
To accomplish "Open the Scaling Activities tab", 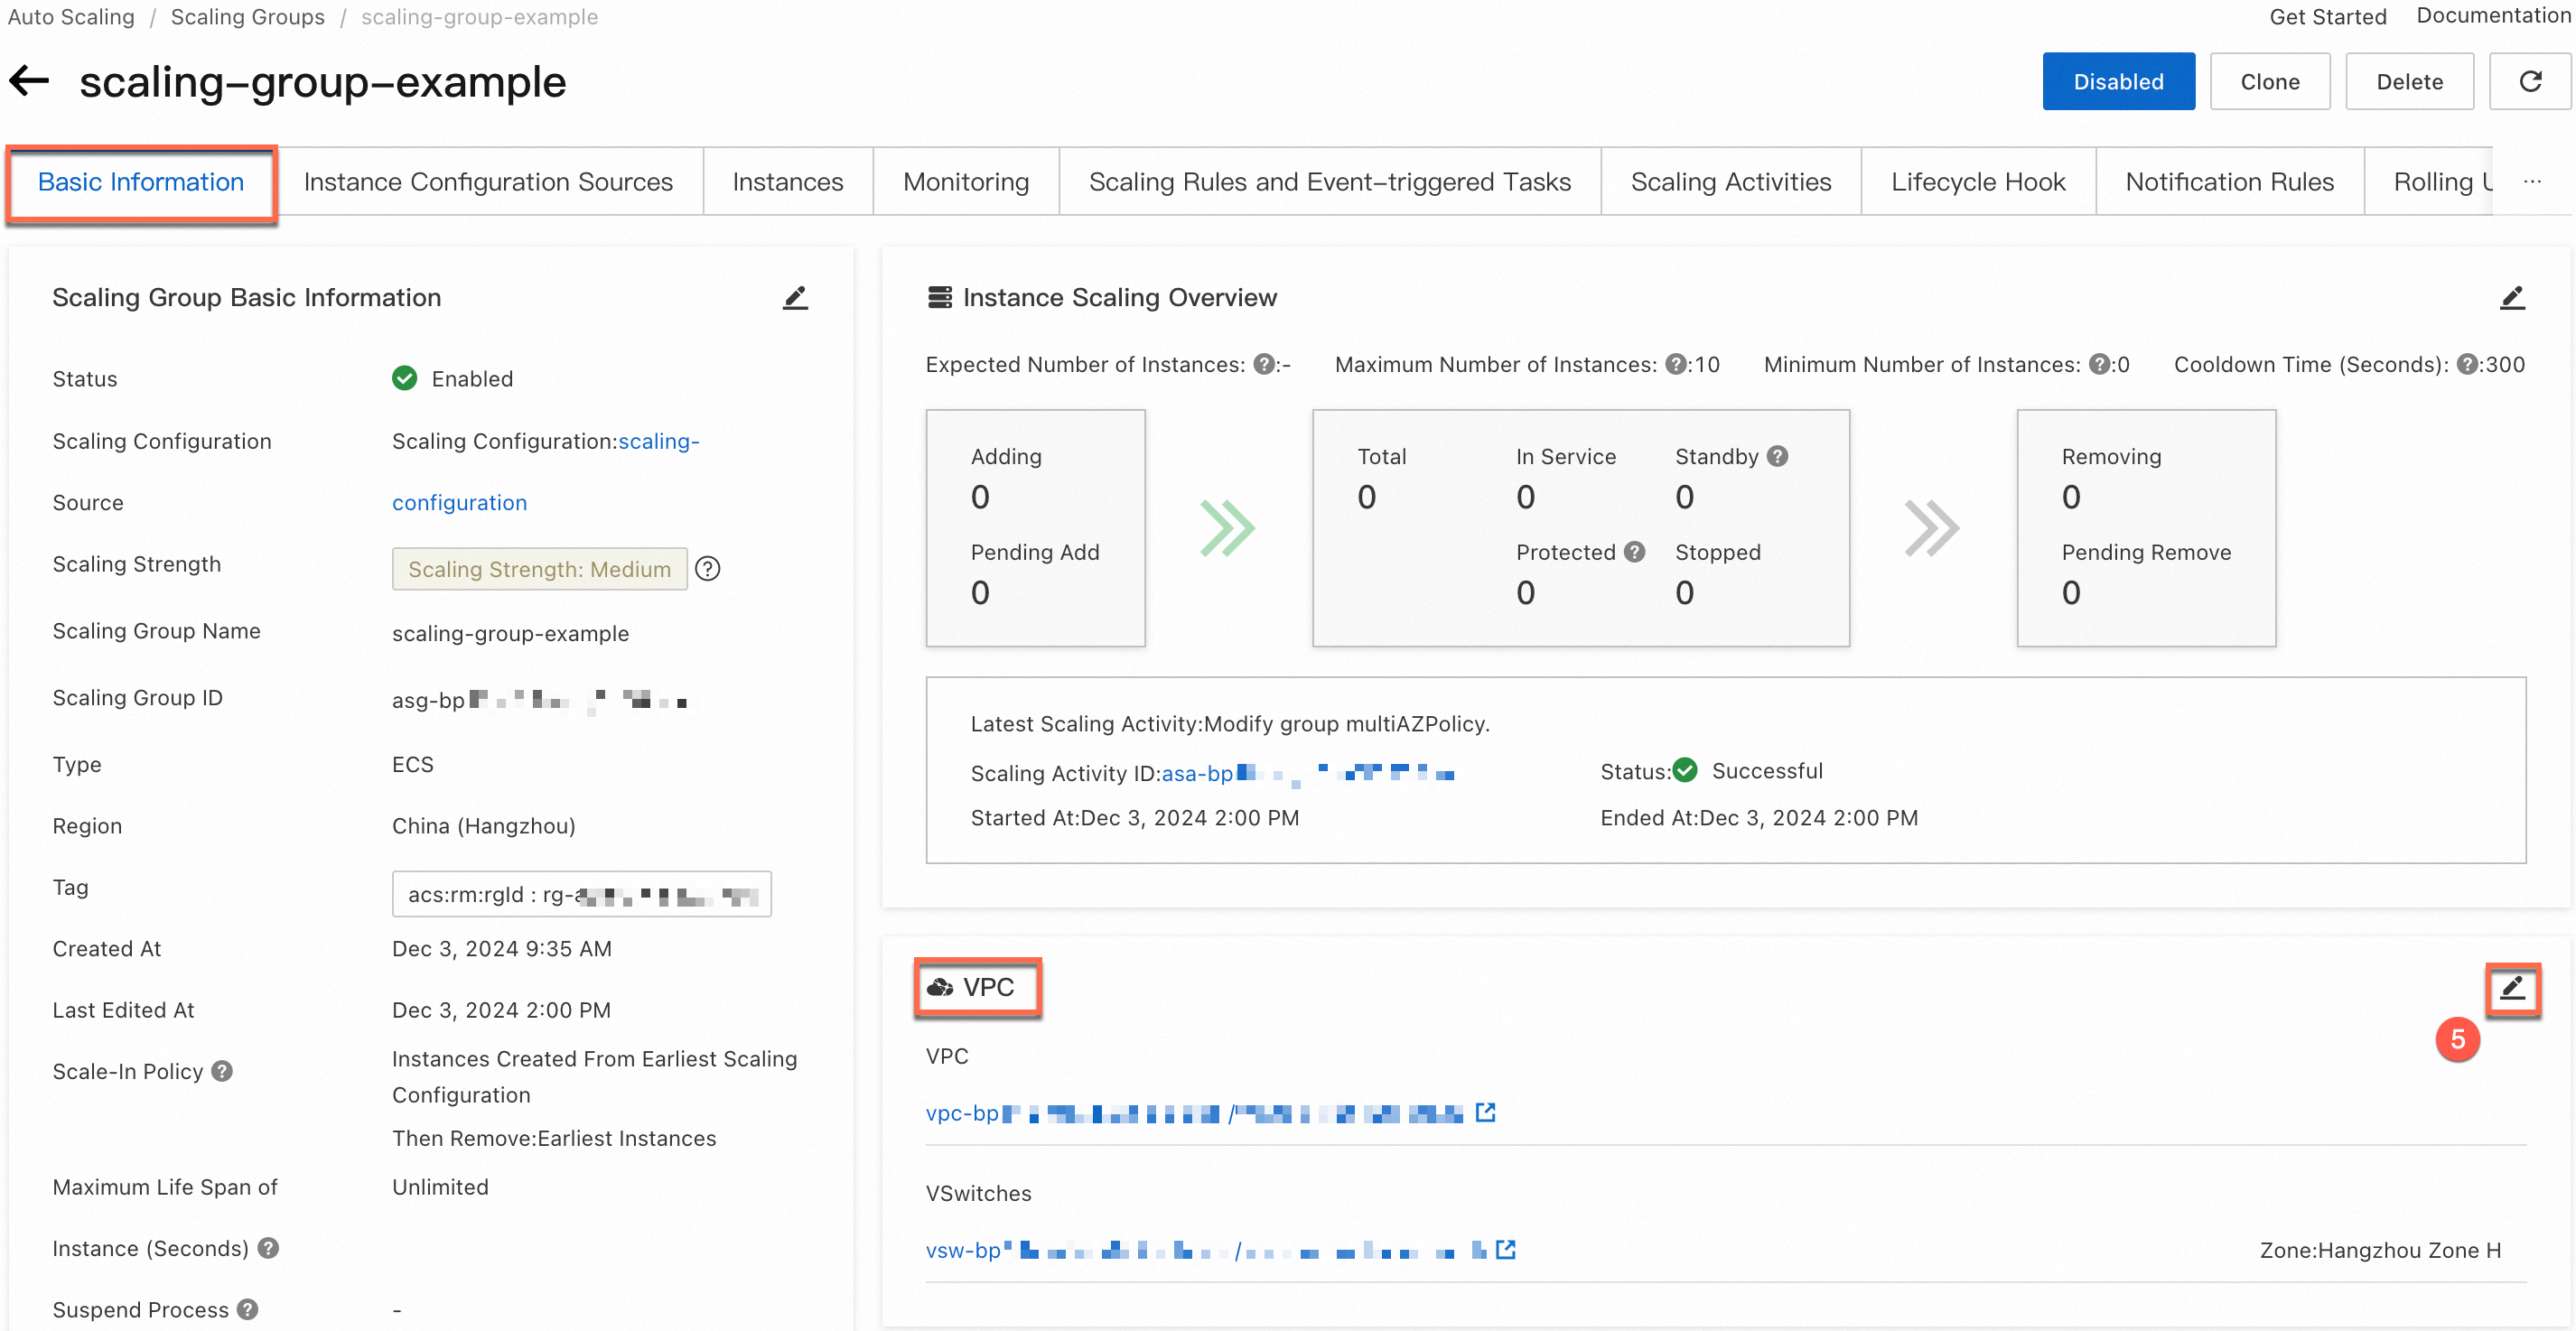I will tap(1731, 182).
